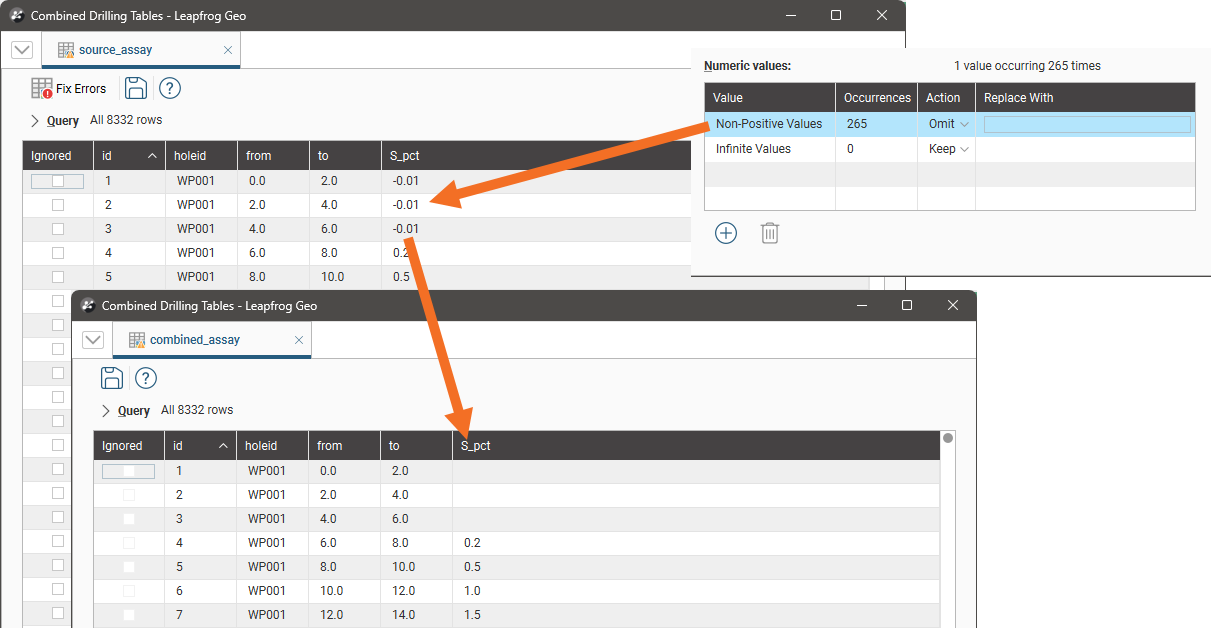This screenshot has height=628, width=1211.
Task: Click the from column header in combined_assay
Action: (344, 446)
